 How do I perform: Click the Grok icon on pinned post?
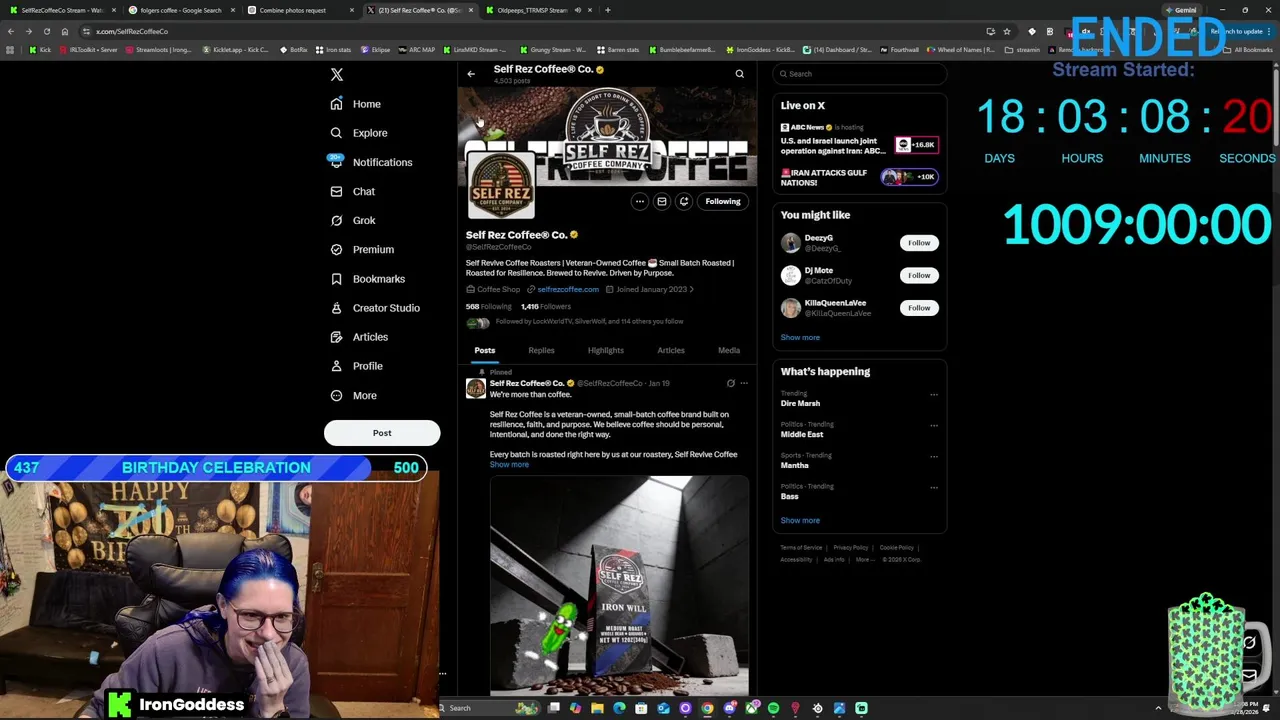pyautogui.click(x=730, y=383)
